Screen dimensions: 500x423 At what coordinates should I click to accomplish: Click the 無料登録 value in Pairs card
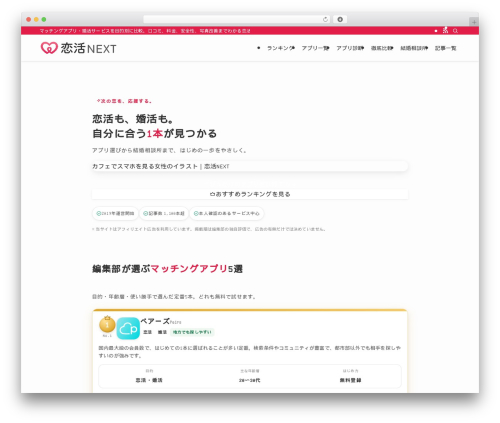click(x=350, y=380)
